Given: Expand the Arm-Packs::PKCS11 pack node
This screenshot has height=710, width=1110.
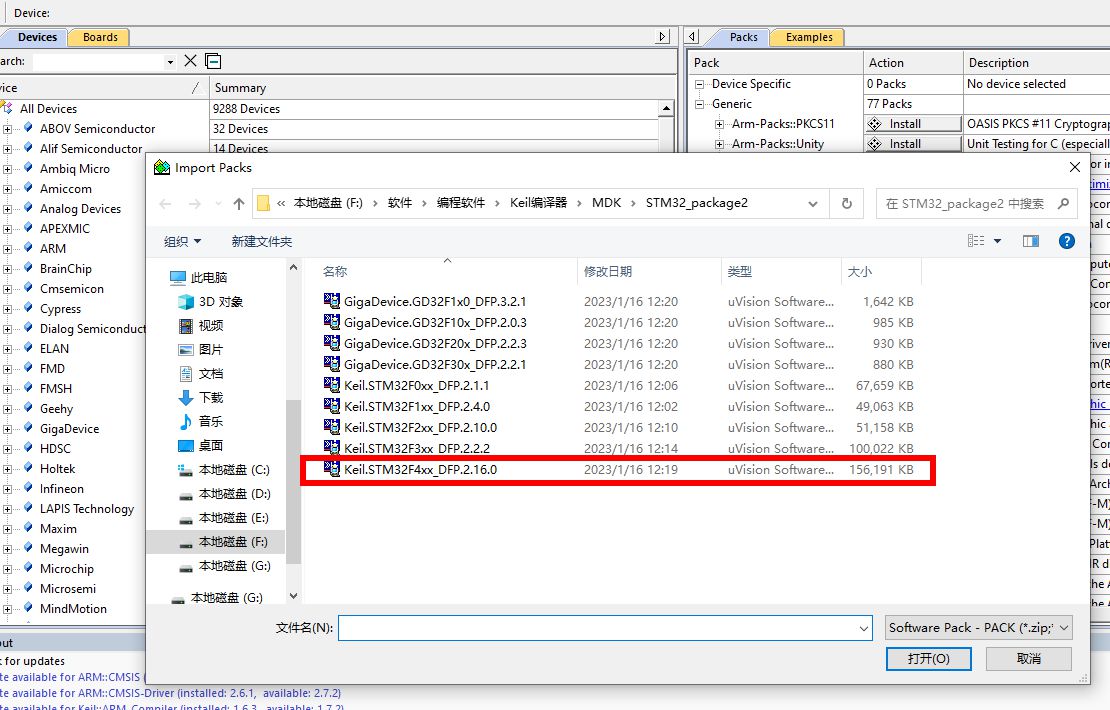Looking at the screenshot, I should click(719, 124).
